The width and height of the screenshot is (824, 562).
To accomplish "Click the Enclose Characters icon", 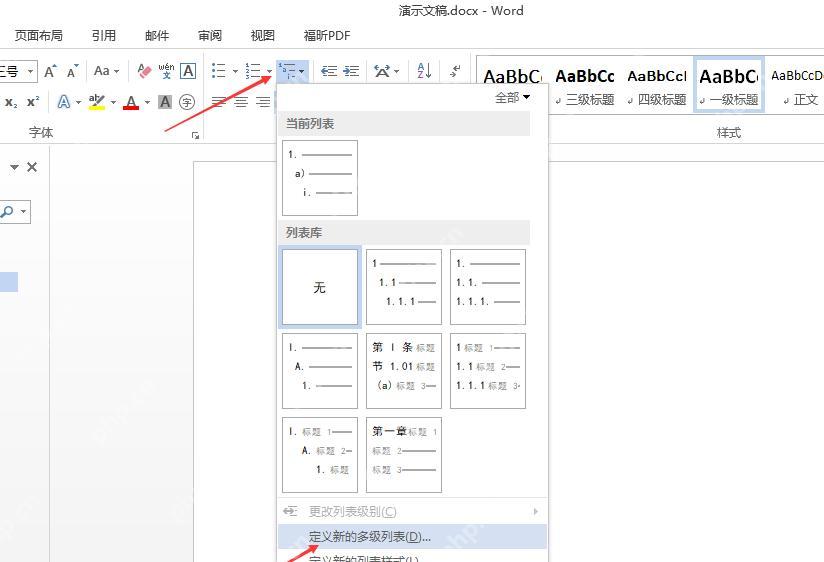I will point(187,101).
